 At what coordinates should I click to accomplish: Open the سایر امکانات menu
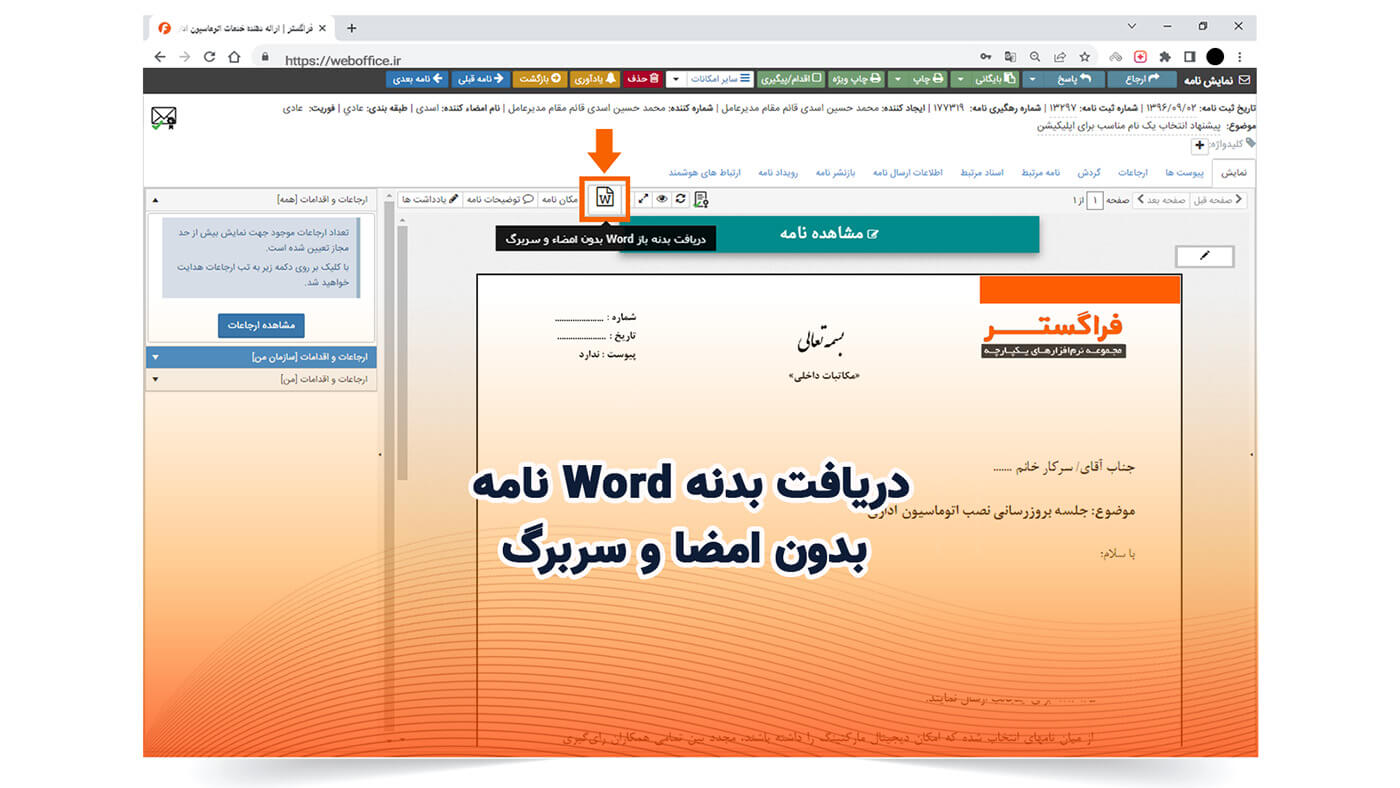click(x=710, y=80)
